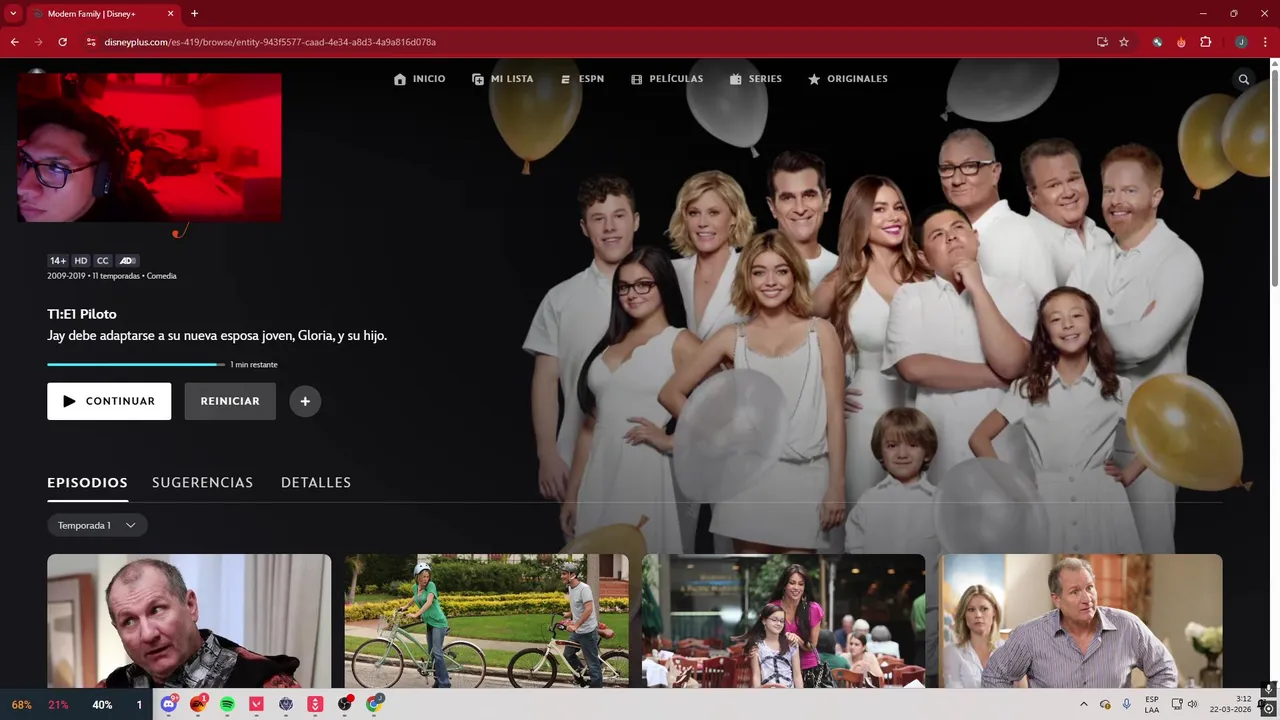Click the address bar URL
This screenshot has width=1280, height=720.
[x=270, y=42]
